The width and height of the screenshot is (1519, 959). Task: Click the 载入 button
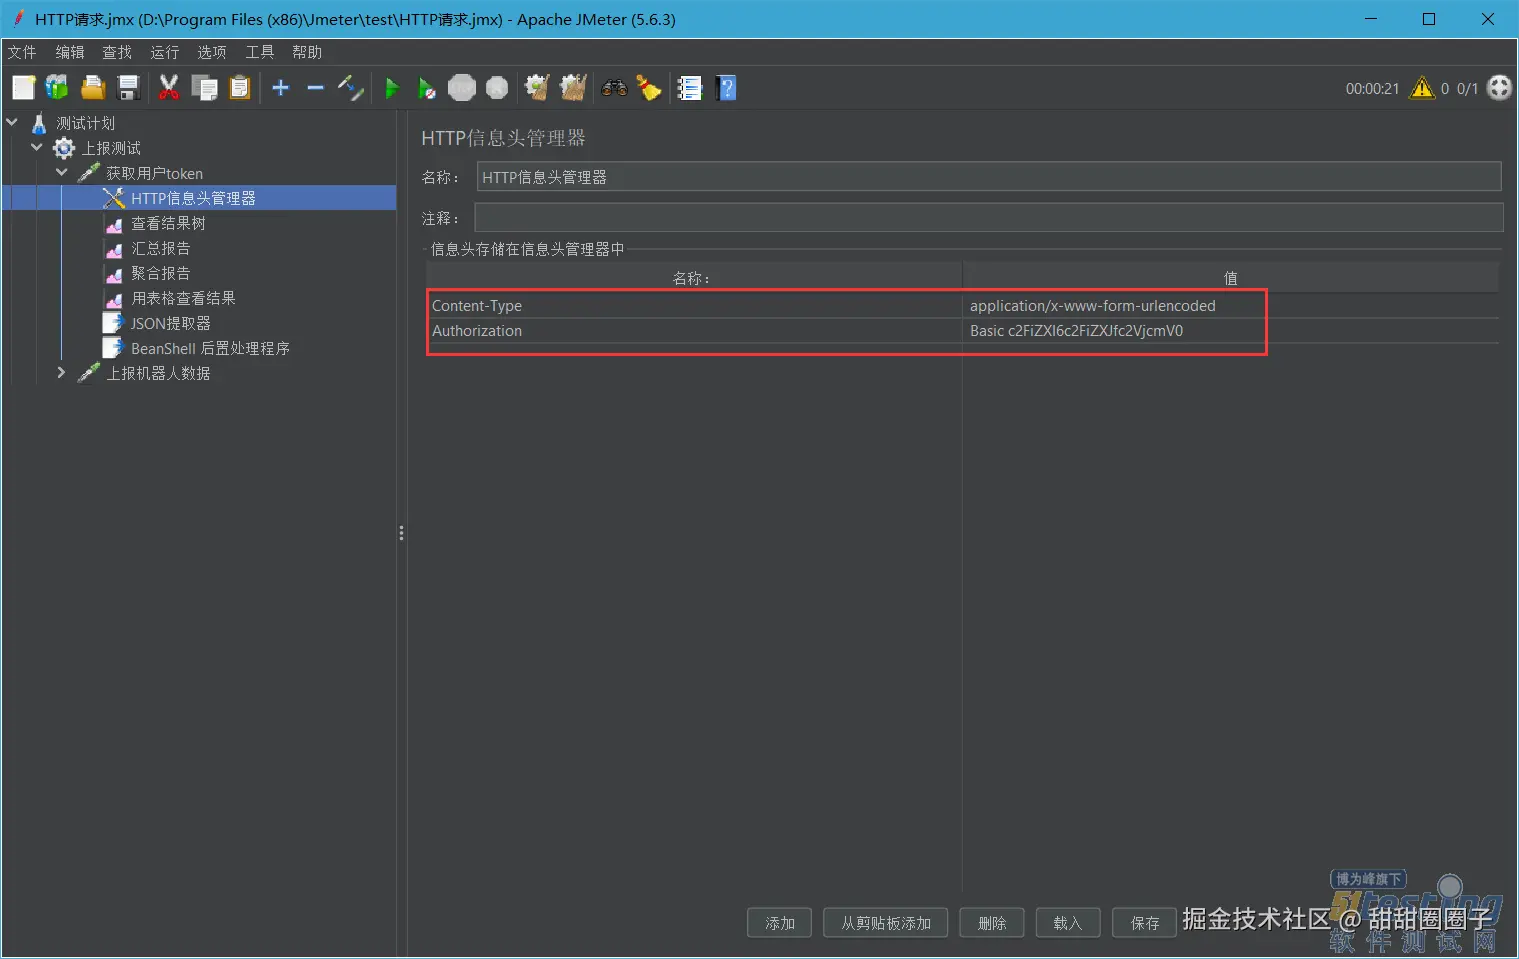(1068, 923)
